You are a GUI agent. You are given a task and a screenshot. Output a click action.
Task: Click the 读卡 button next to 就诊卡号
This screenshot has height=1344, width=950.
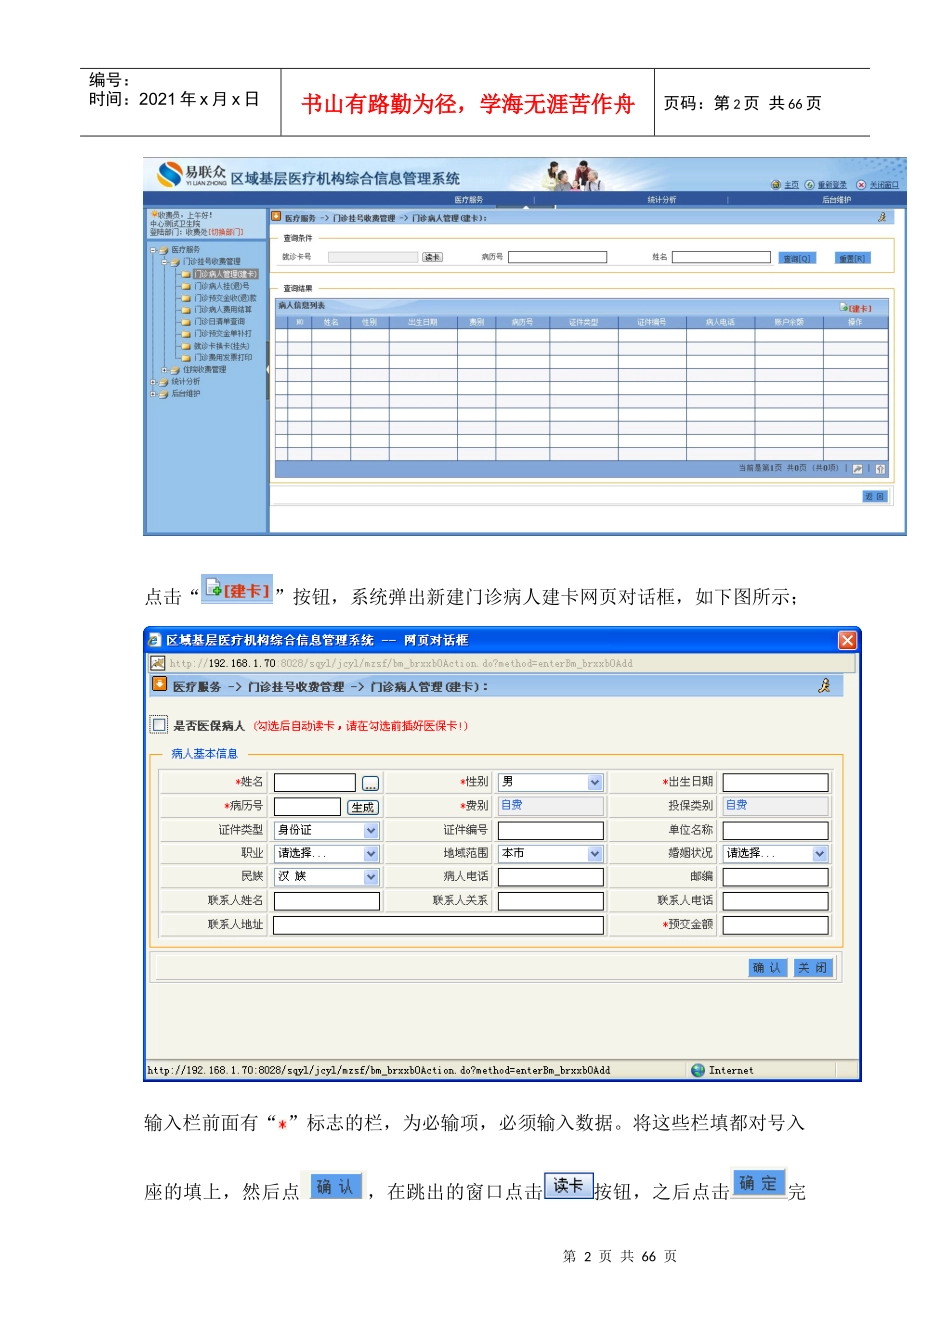[x=432, y=257]
